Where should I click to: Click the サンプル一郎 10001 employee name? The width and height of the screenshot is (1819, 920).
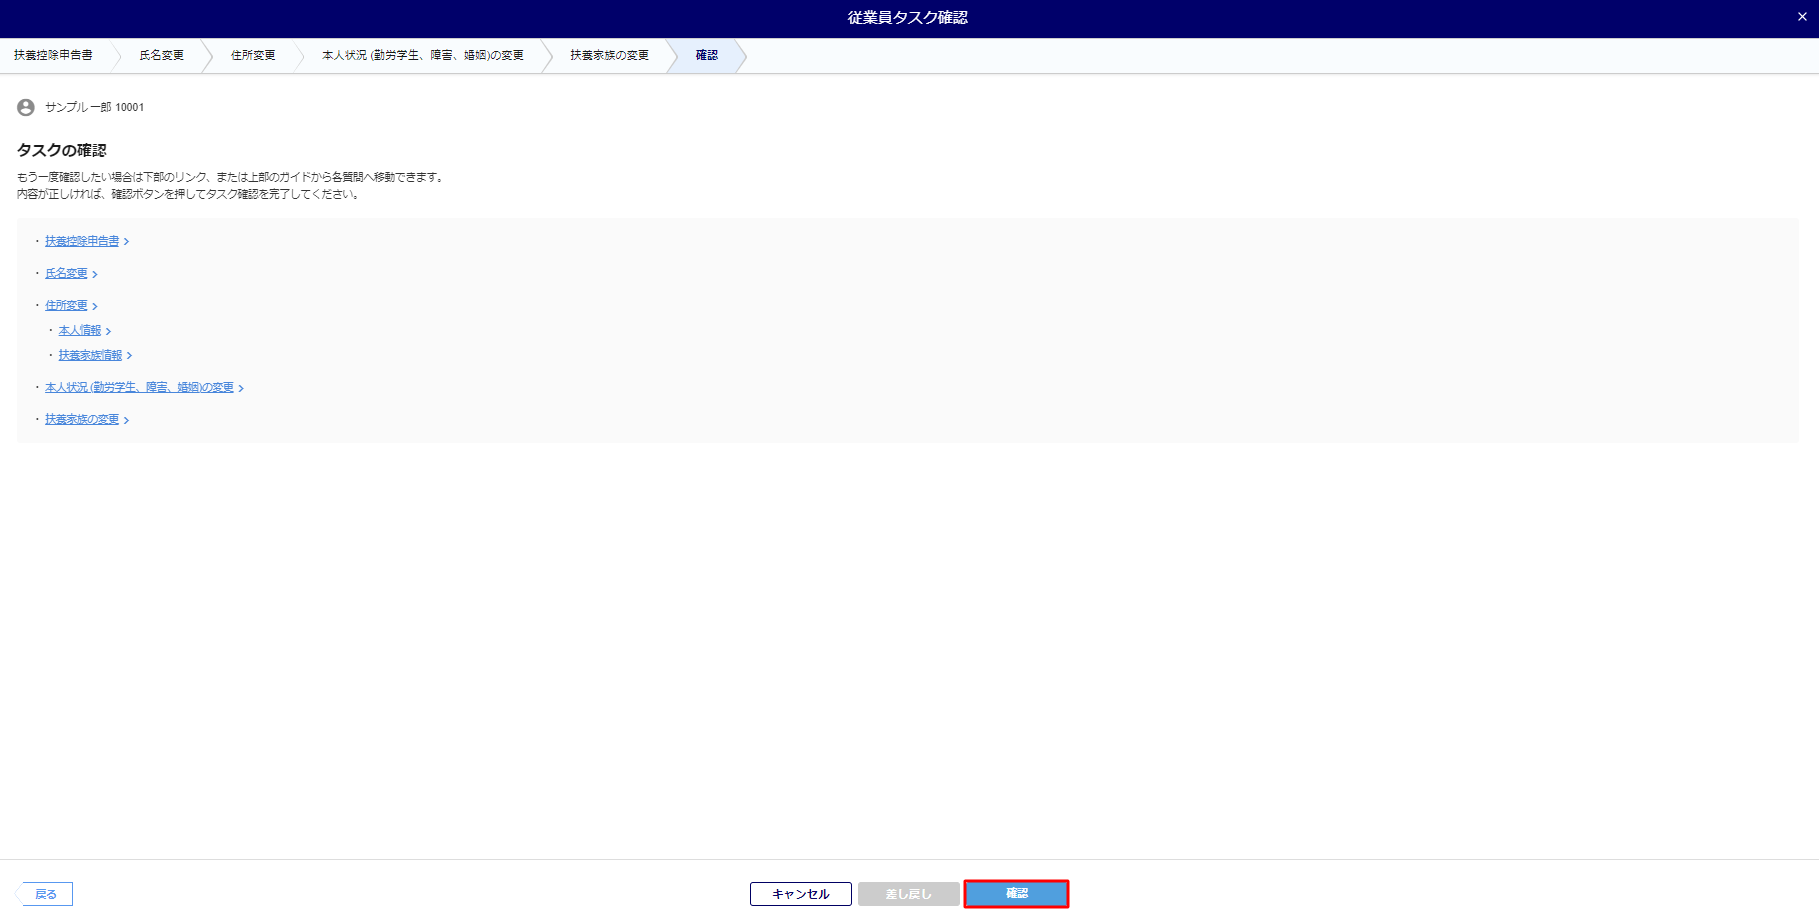94,107
